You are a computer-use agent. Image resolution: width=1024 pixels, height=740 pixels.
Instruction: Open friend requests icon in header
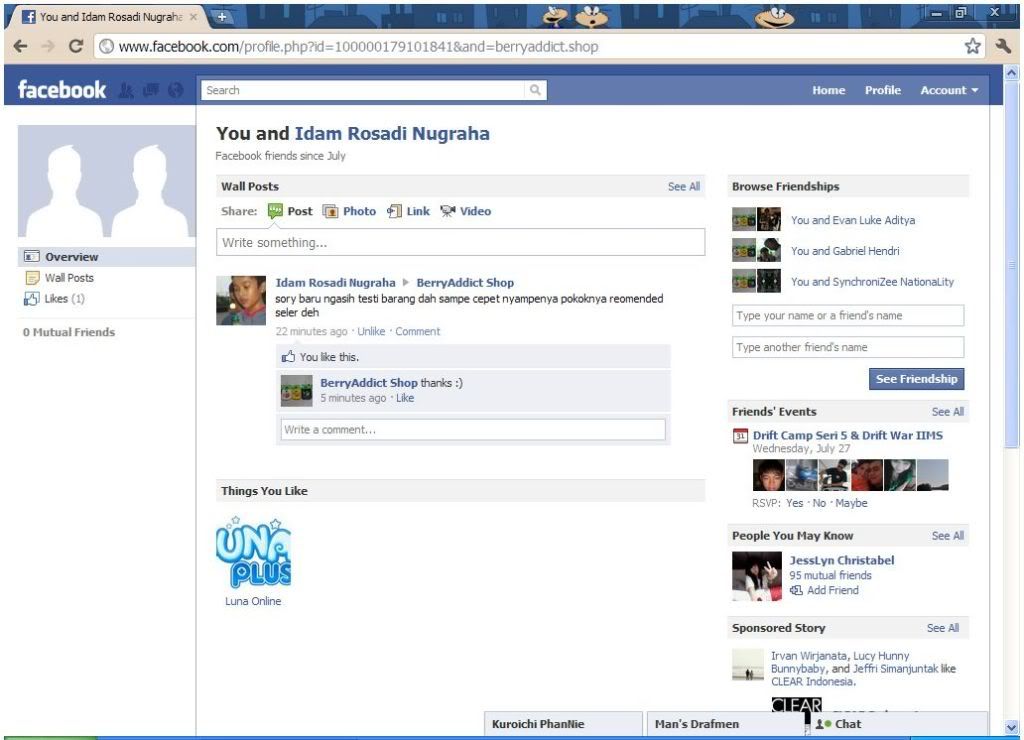[x=125, y=90]
